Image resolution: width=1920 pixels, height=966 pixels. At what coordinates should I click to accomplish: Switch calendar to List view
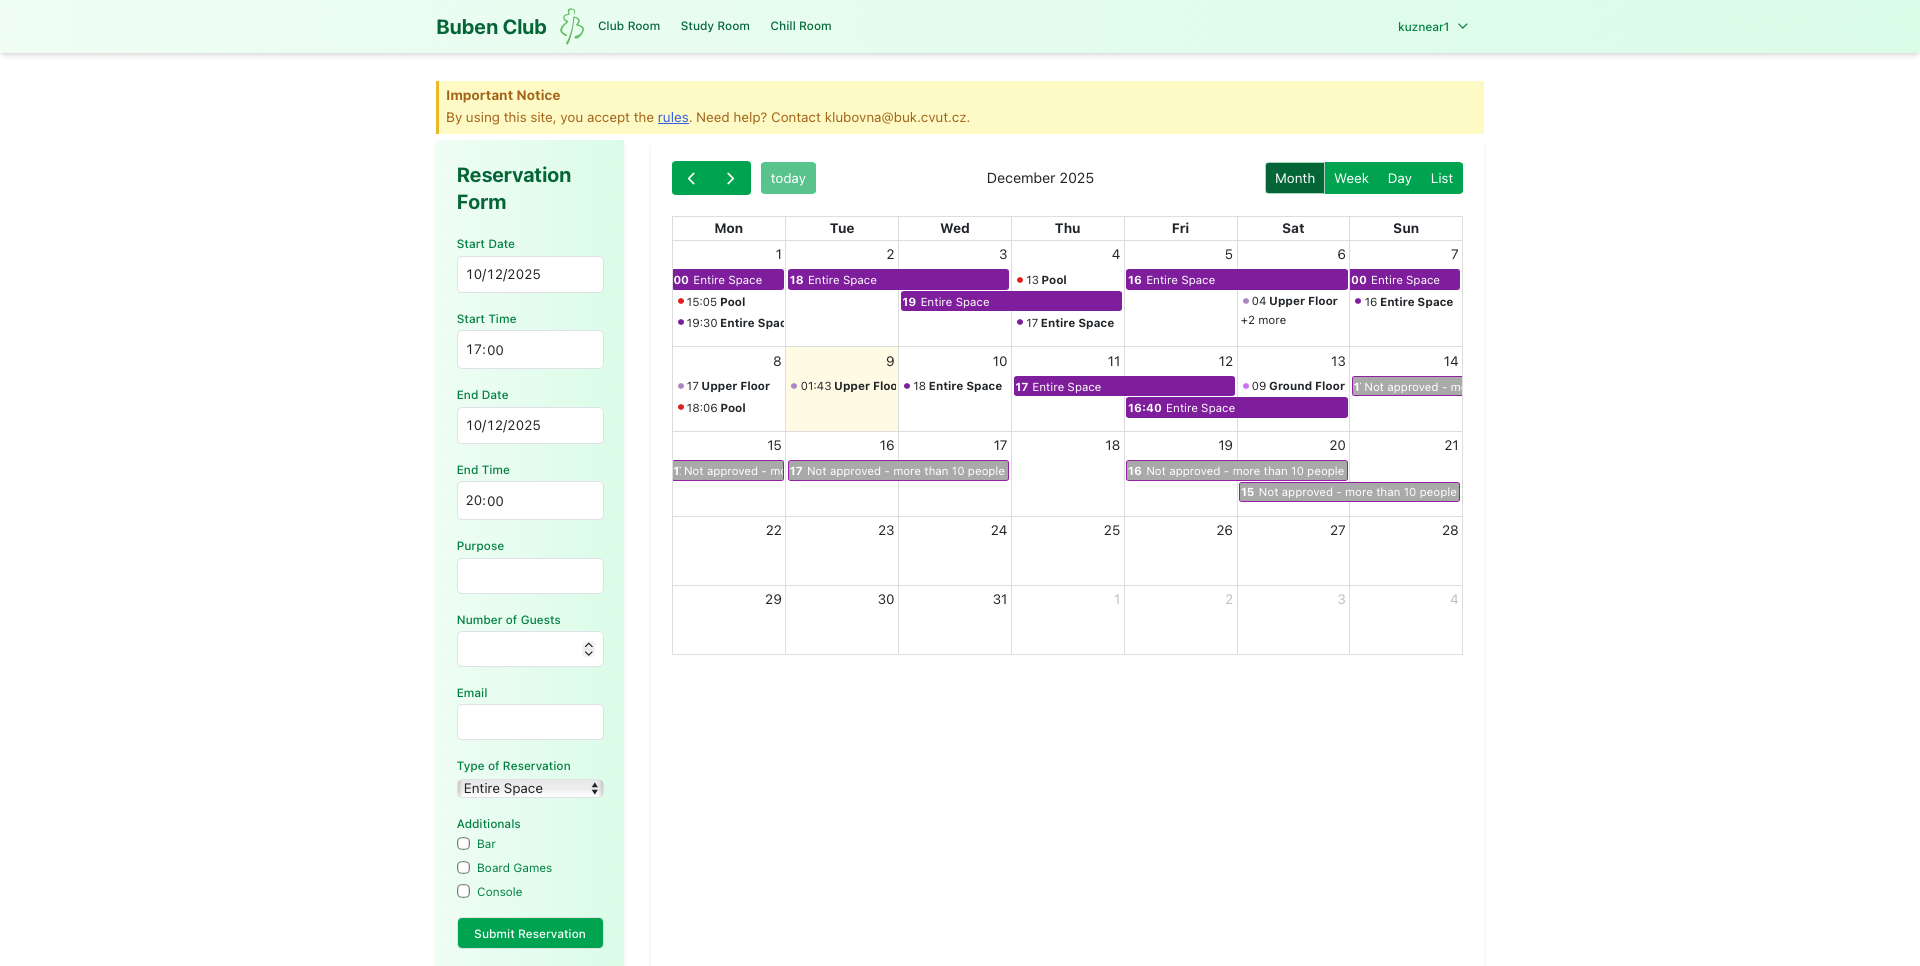(1441, 178)
